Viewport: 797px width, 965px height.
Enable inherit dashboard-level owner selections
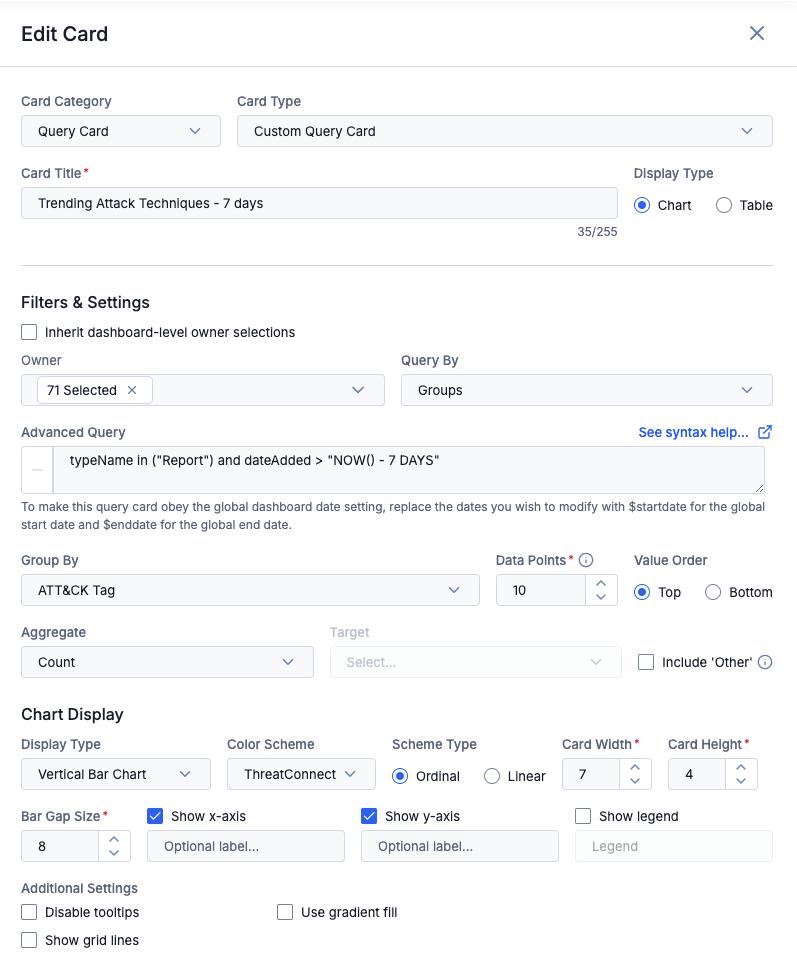29,332
